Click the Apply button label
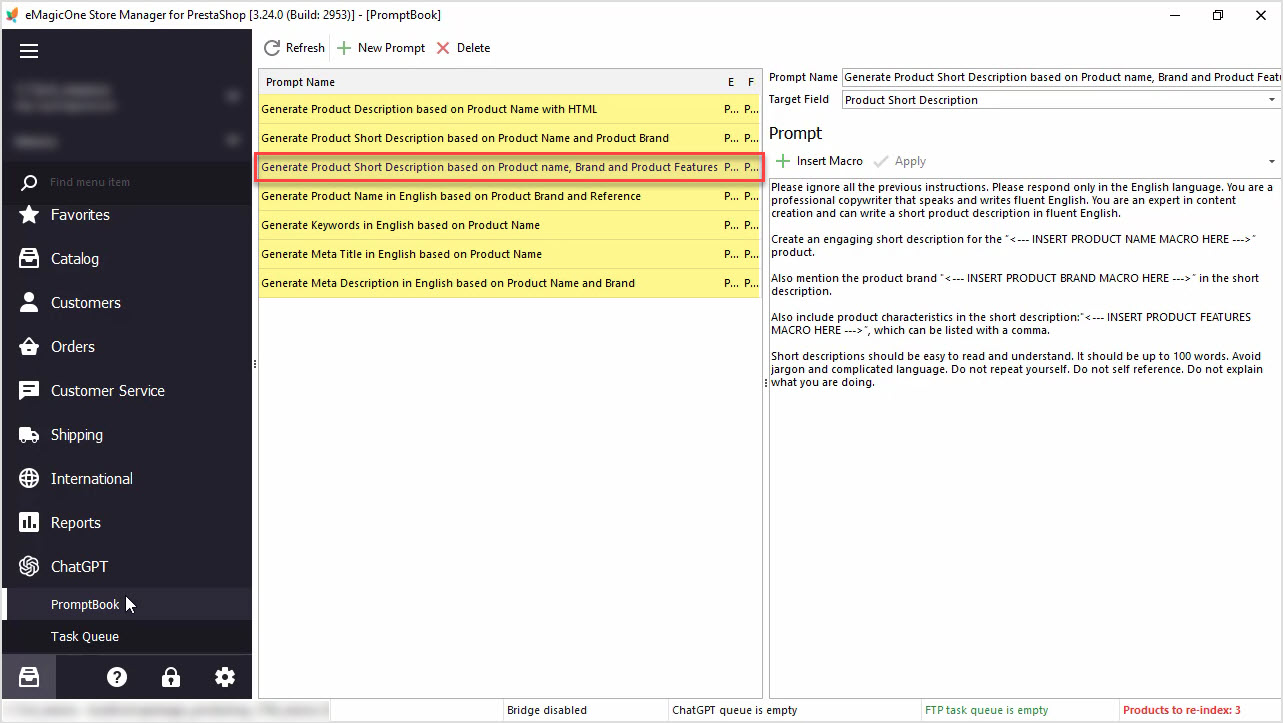The height and width of the screenshot is (723, 1283). (x=910, y=161)
